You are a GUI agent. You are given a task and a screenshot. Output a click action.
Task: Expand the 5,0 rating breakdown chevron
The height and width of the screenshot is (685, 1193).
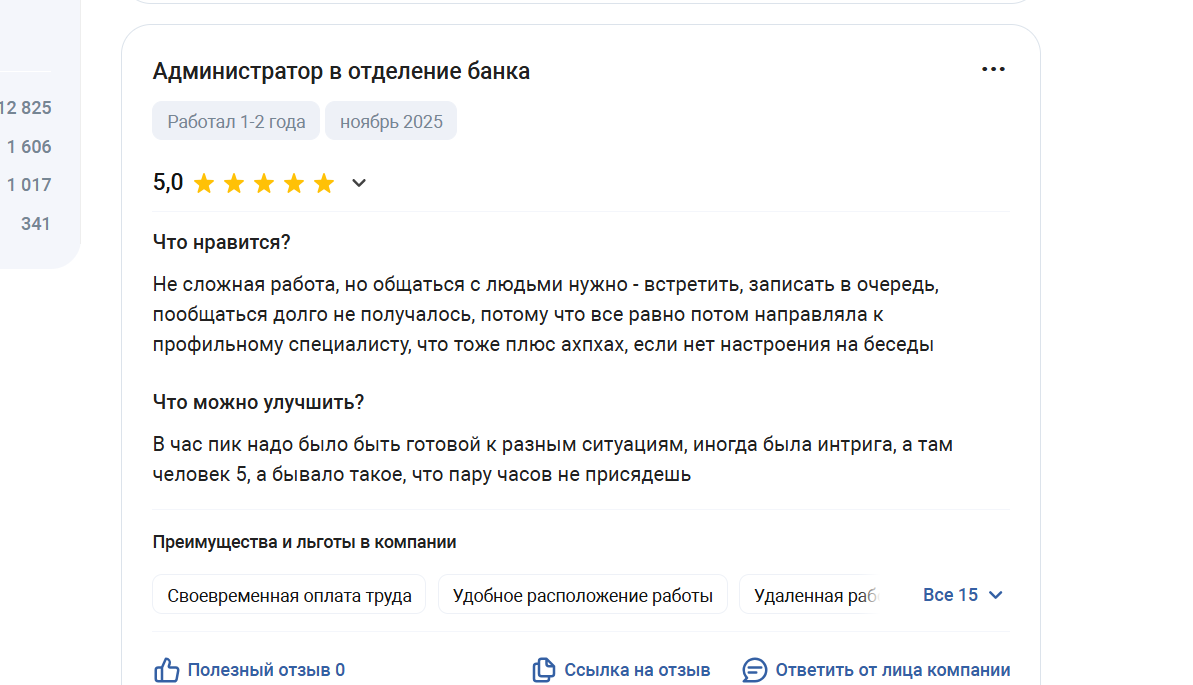click(x=359, y=183)
